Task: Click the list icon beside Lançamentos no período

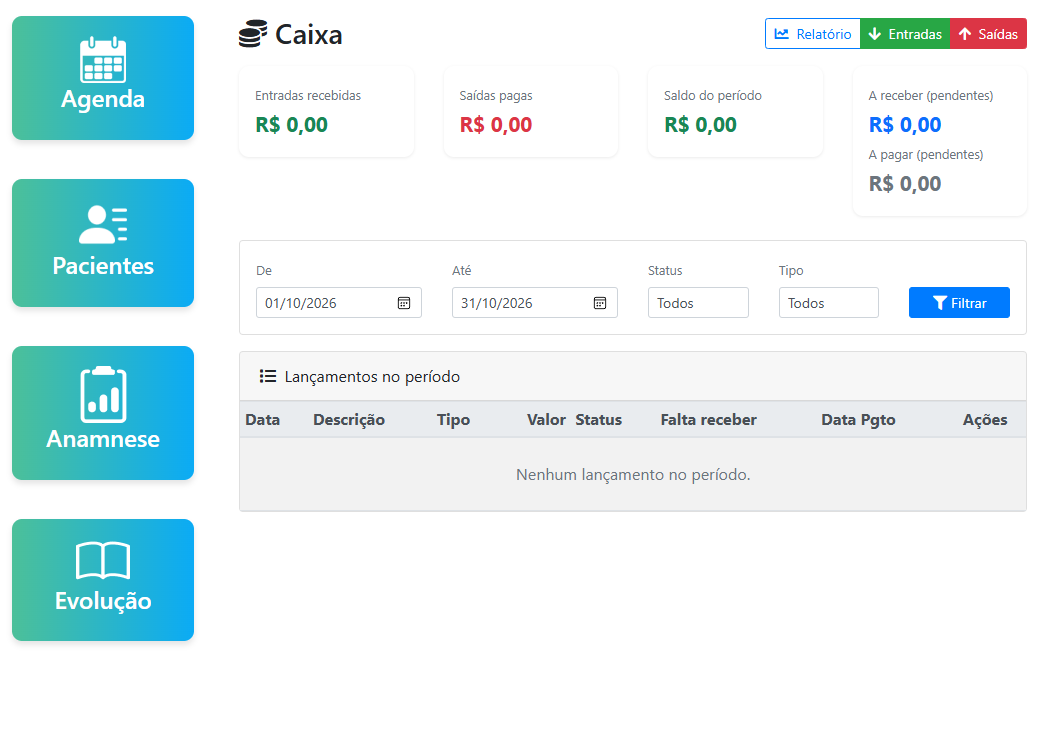Action: click(268, 376)
